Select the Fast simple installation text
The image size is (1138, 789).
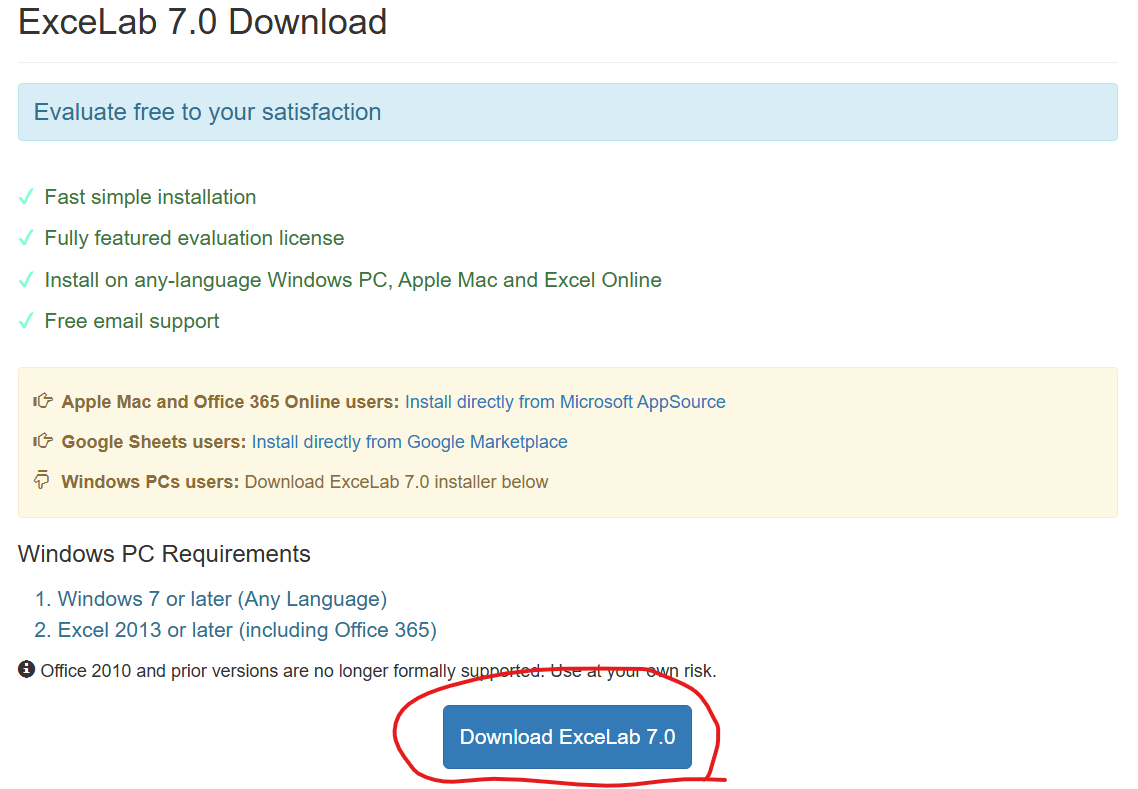click(150, 197)
